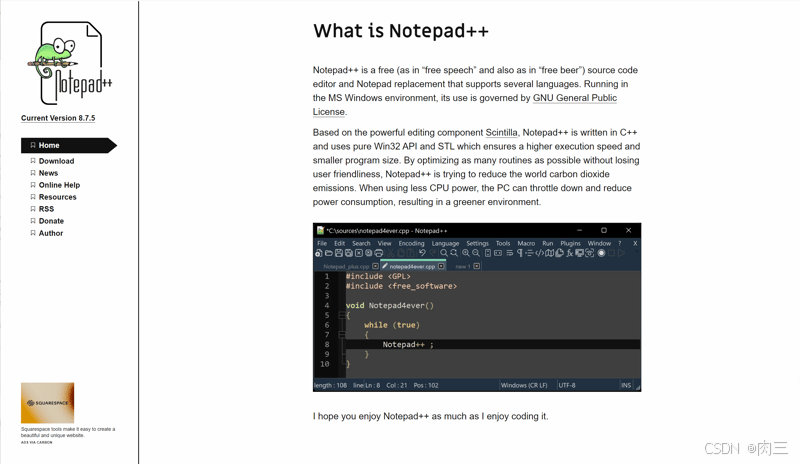Click the Windows (CR LF) status bar entry
The width and height of the screenshot is (800, 464).
524,385
